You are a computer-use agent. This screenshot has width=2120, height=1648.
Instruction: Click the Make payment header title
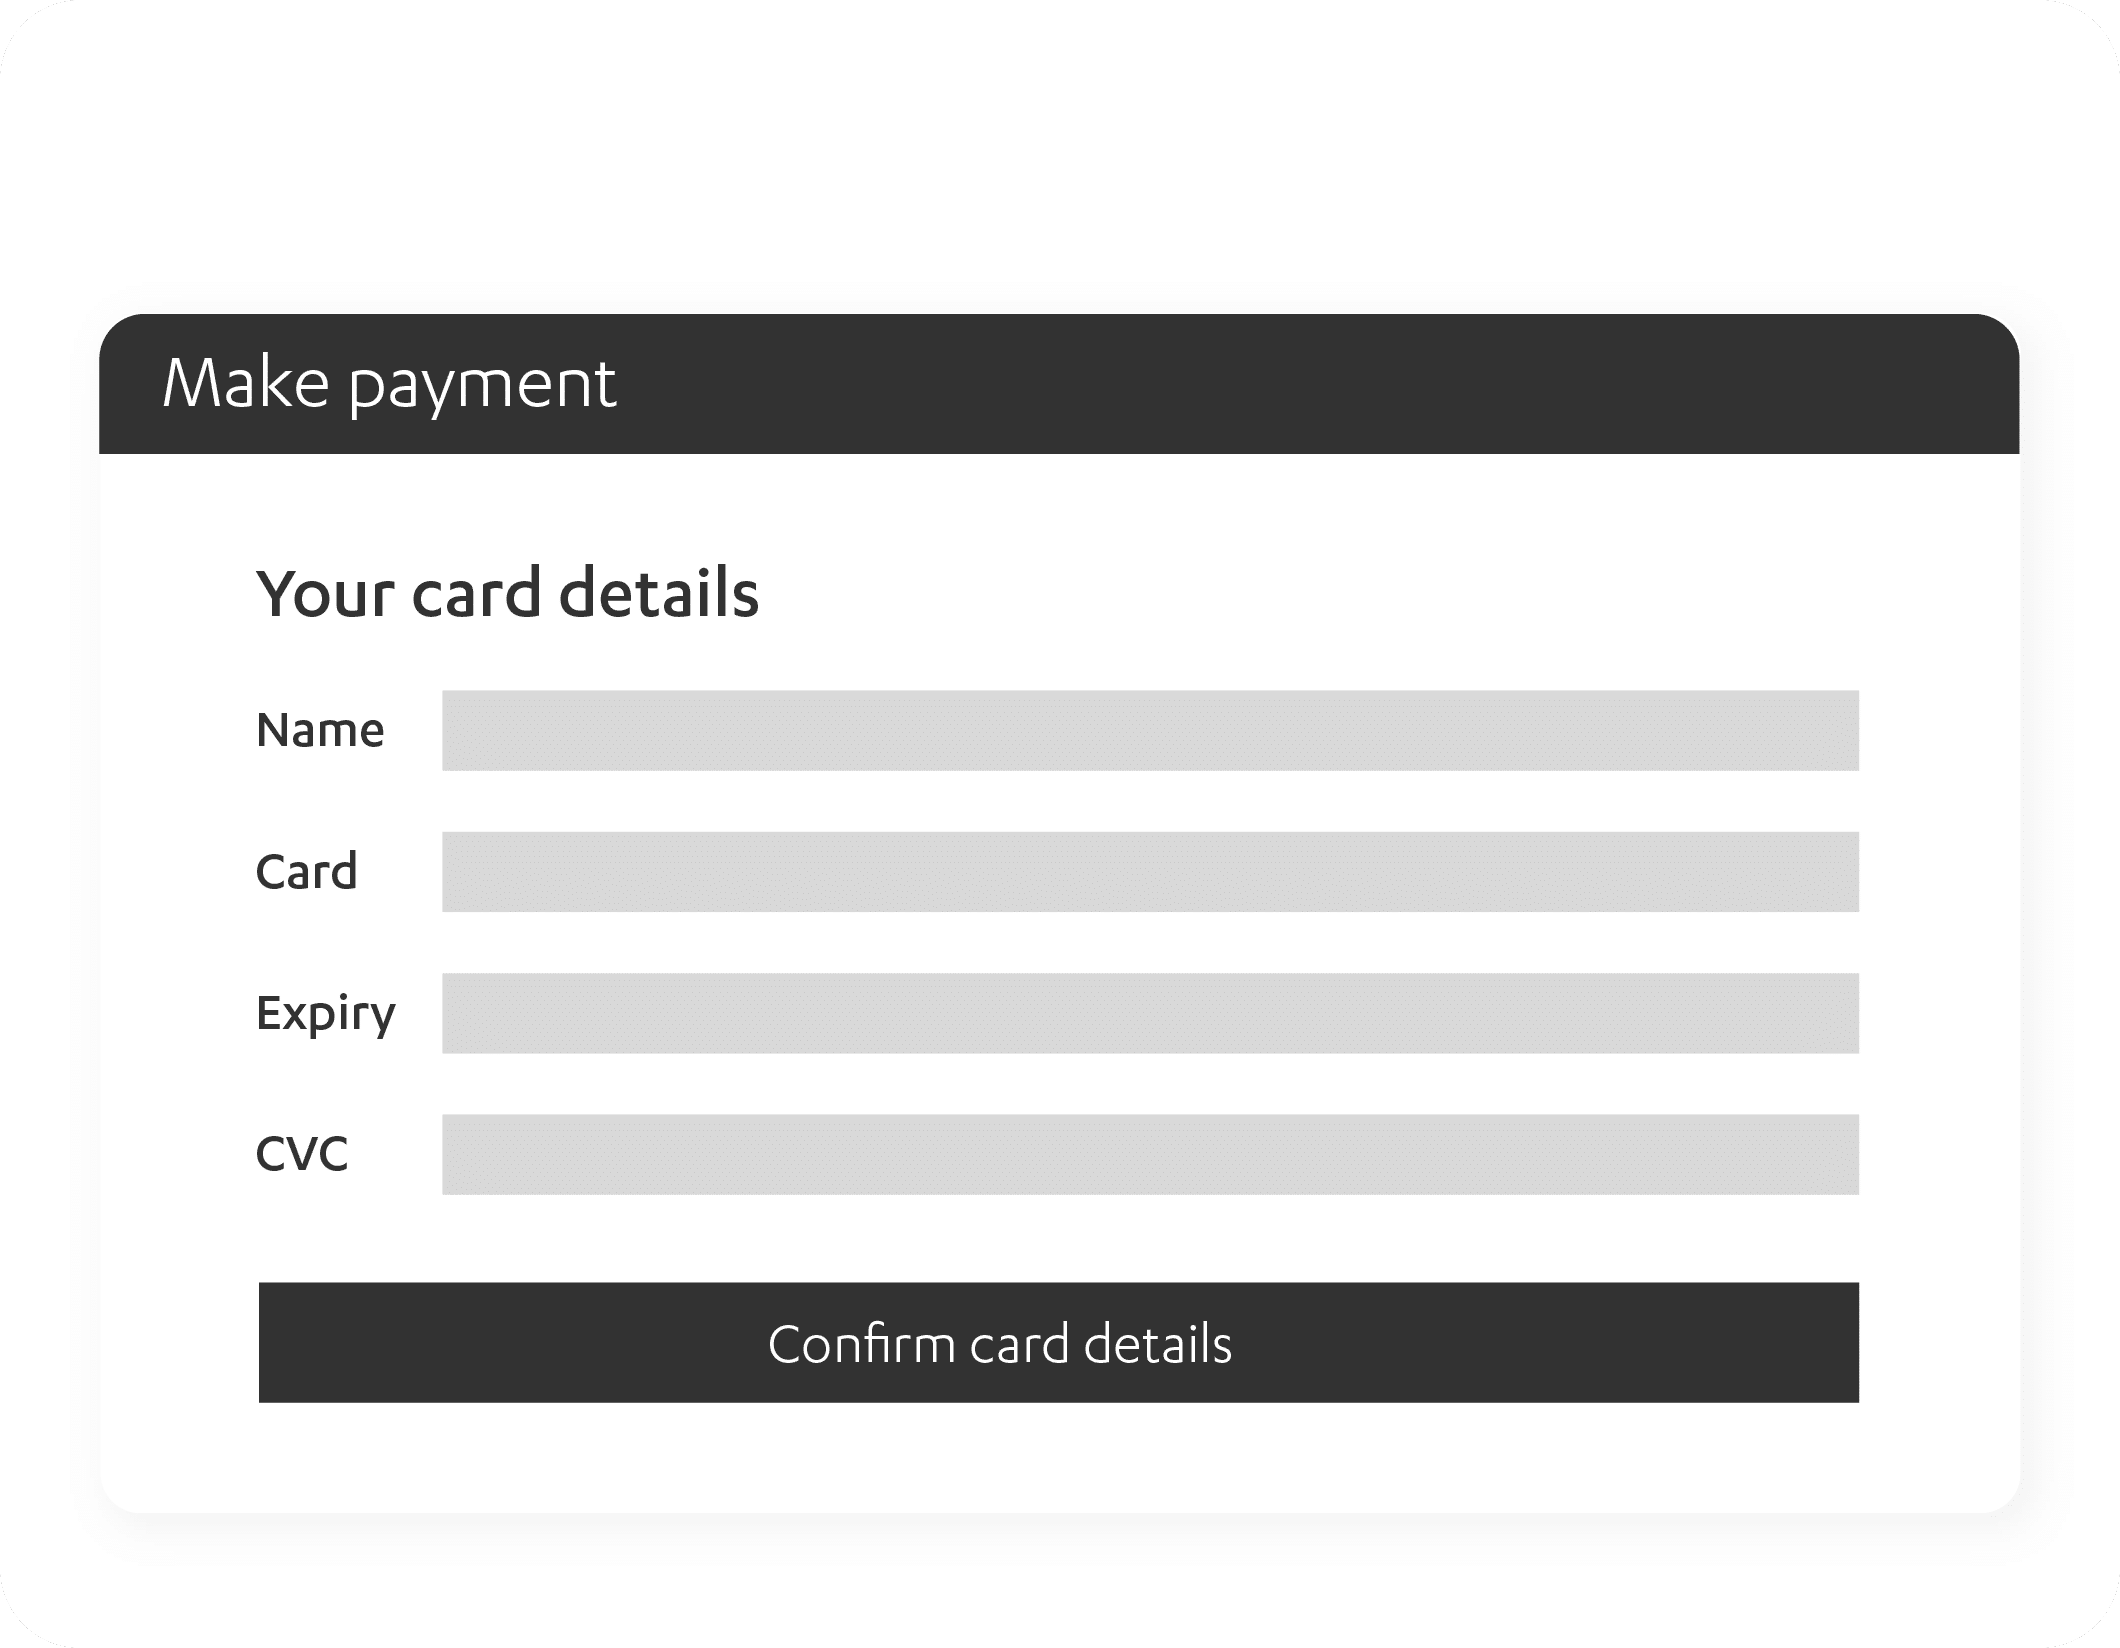(389, 383)
